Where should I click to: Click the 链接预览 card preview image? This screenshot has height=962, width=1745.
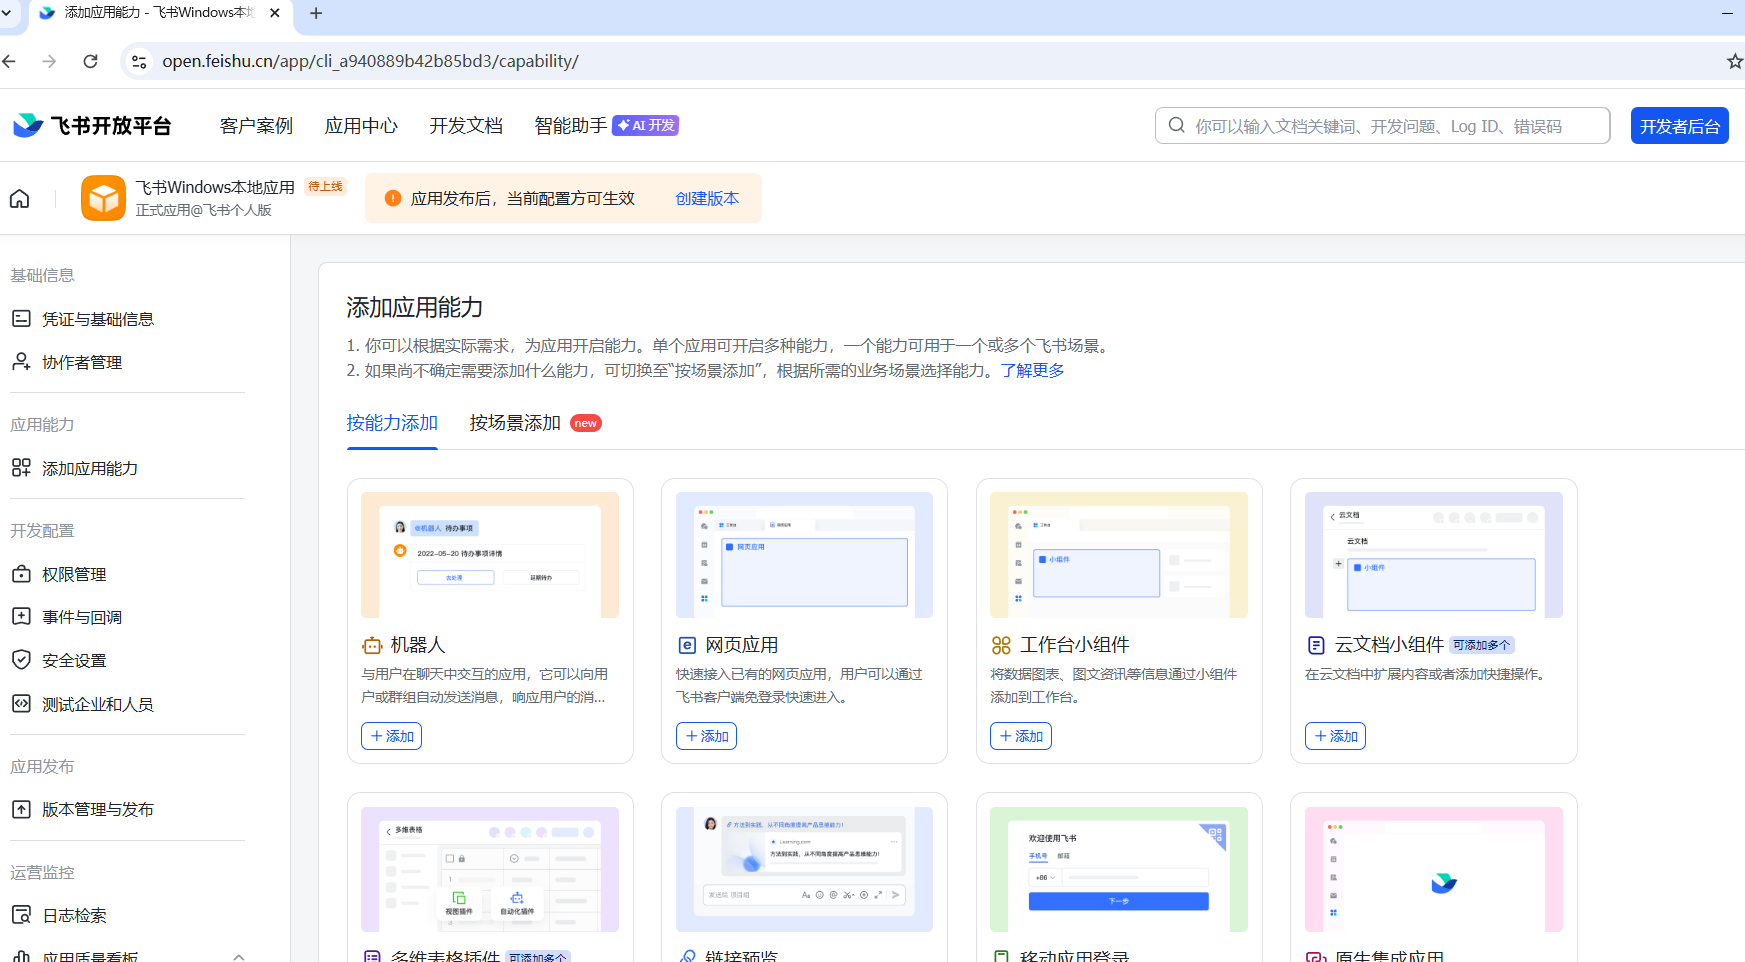pyautogui.click(x=804, y=869)
